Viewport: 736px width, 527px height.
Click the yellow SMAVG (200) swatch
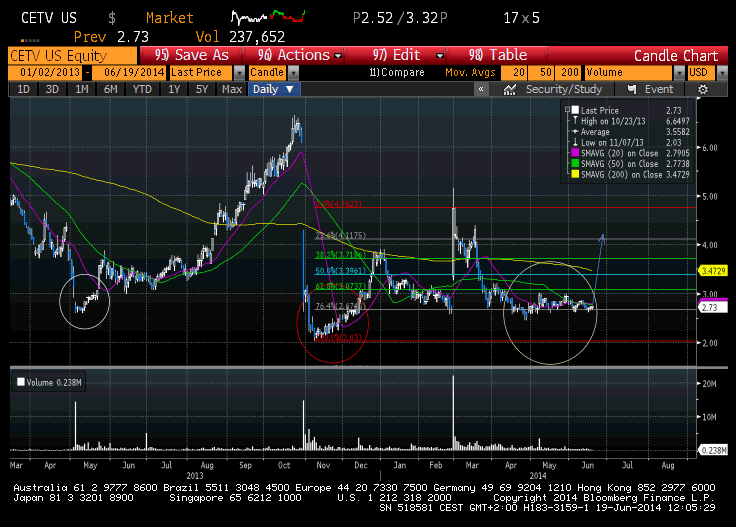(575, 174)
